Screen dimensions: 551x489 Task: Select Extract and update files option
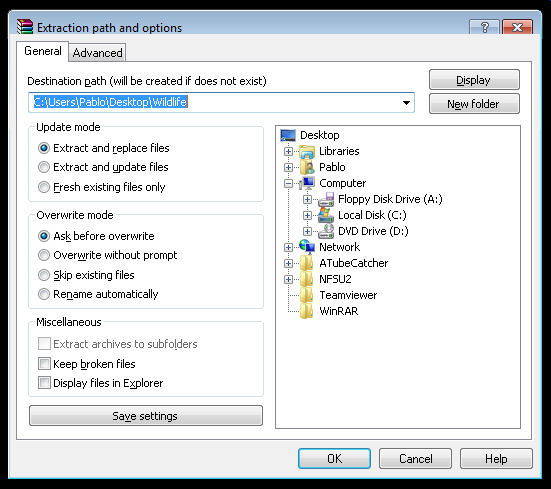tap(44, 167)
